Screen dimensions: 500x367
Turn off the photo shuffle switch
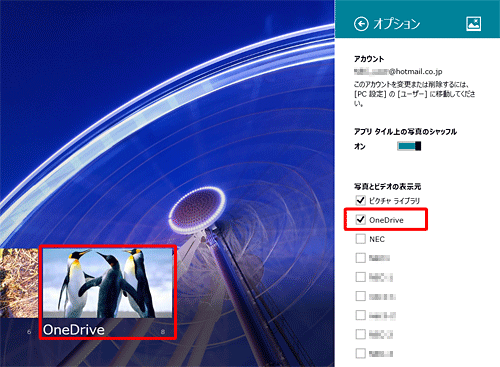409,146
